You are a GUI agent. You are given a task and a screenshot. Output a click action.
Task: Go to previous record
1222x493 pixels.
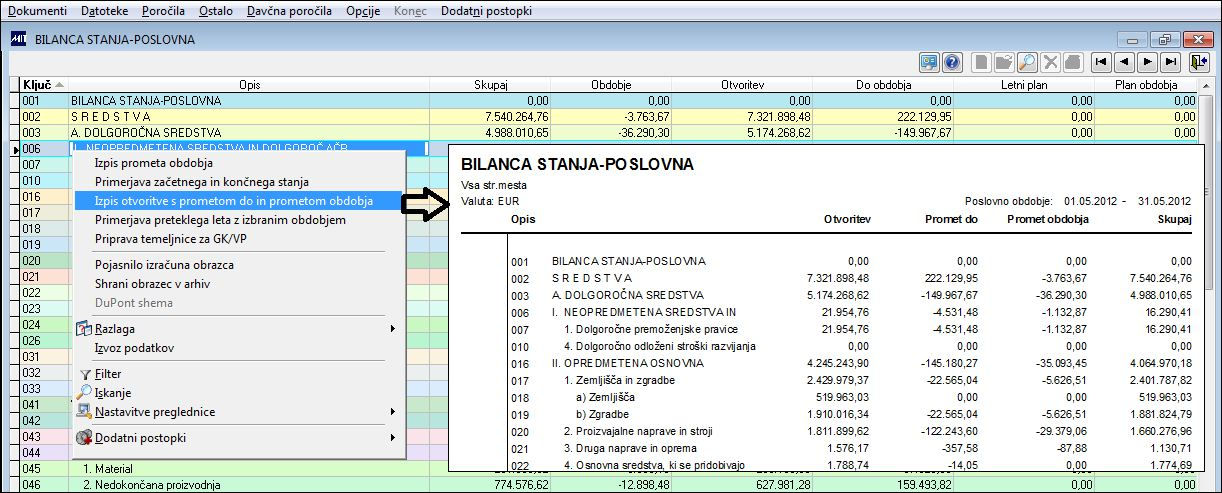click(1124, 62)
